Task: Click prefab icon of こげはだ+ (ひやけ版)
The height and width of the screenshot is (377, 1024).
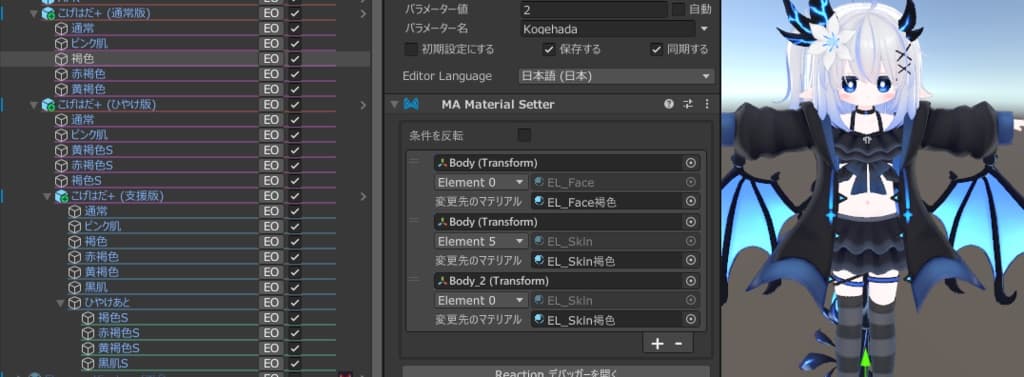Action: click(x=48, y=105)
